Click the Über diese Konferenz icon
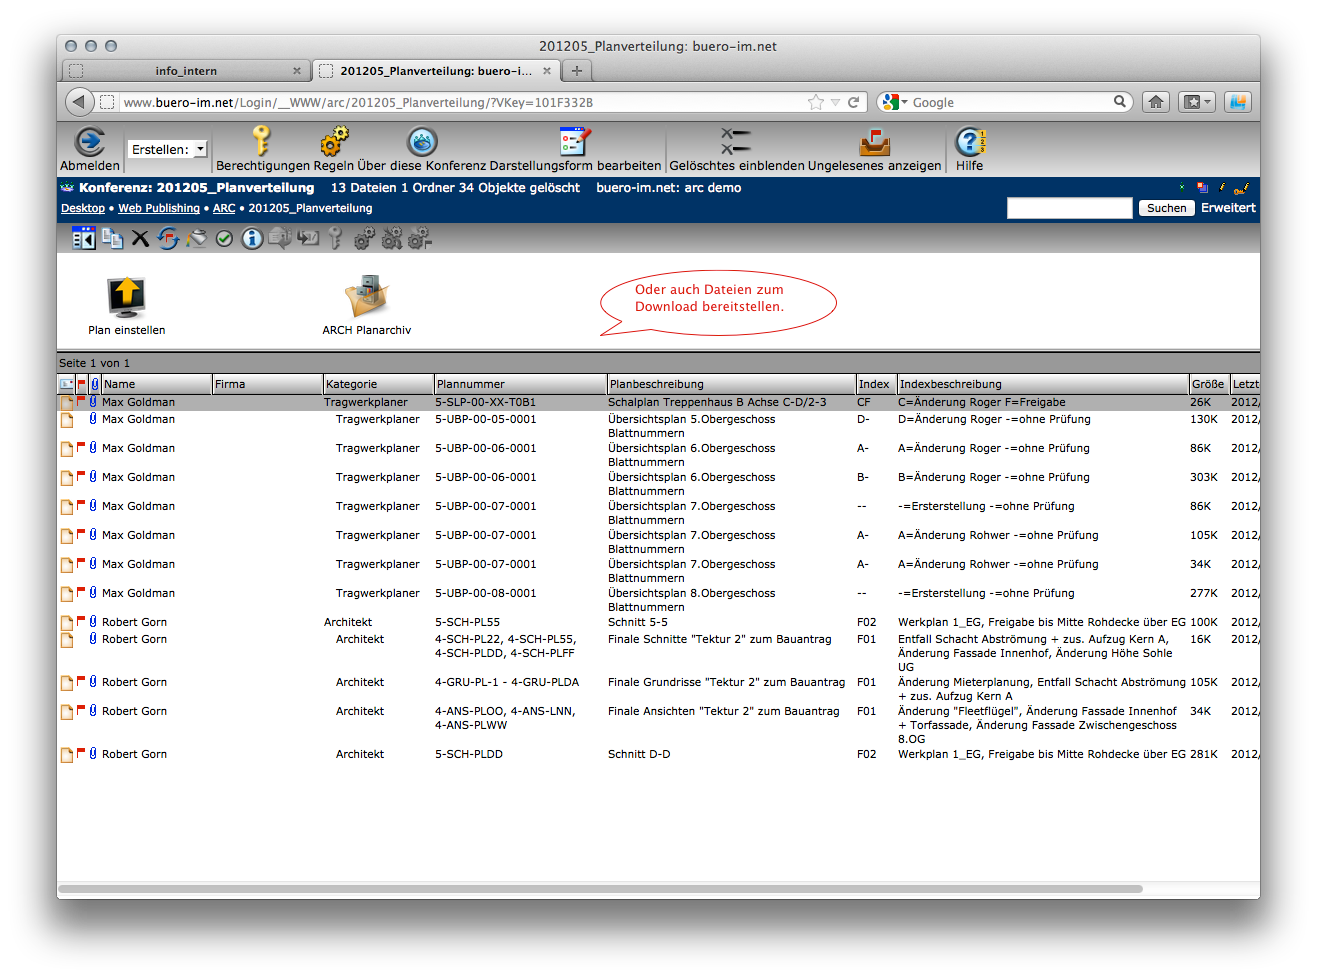The width and height of the screenshot is (1317, 978). click(x=422, y=142)
